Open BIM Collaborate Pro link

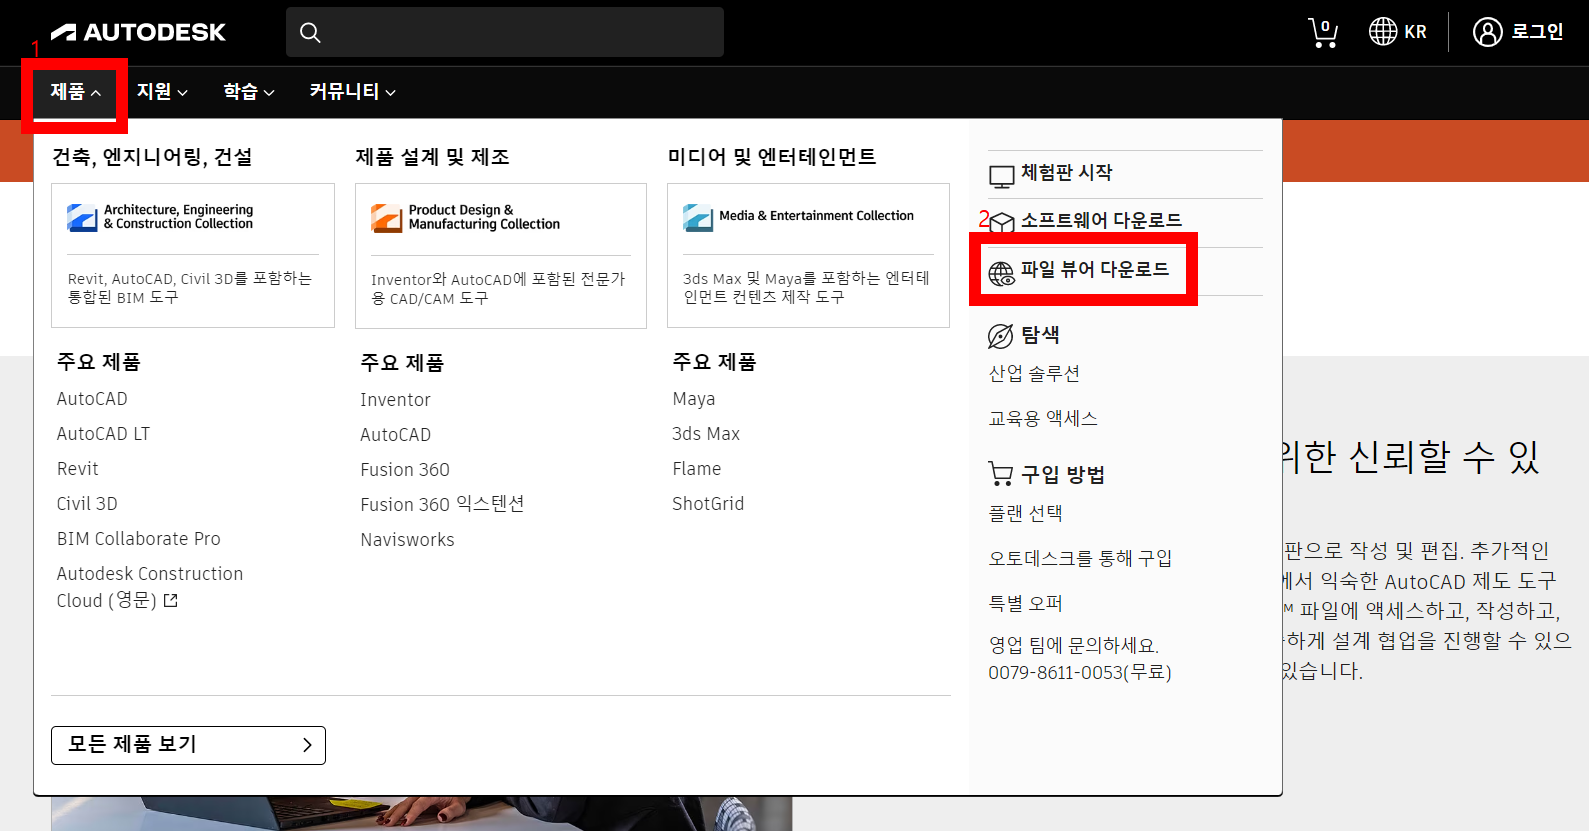[138, 539]
